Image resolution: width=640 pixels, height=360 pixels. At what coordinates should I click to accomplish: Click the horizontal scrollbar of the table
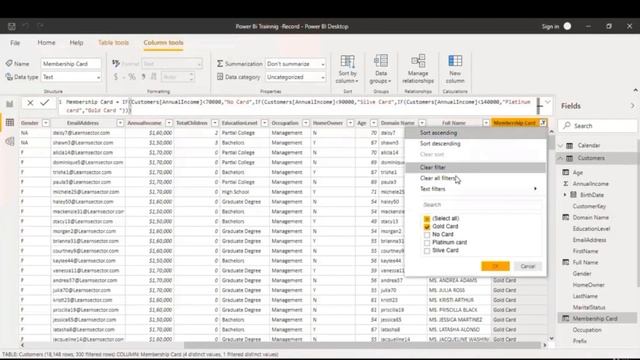pyautogui.click(x=362, y=345)
